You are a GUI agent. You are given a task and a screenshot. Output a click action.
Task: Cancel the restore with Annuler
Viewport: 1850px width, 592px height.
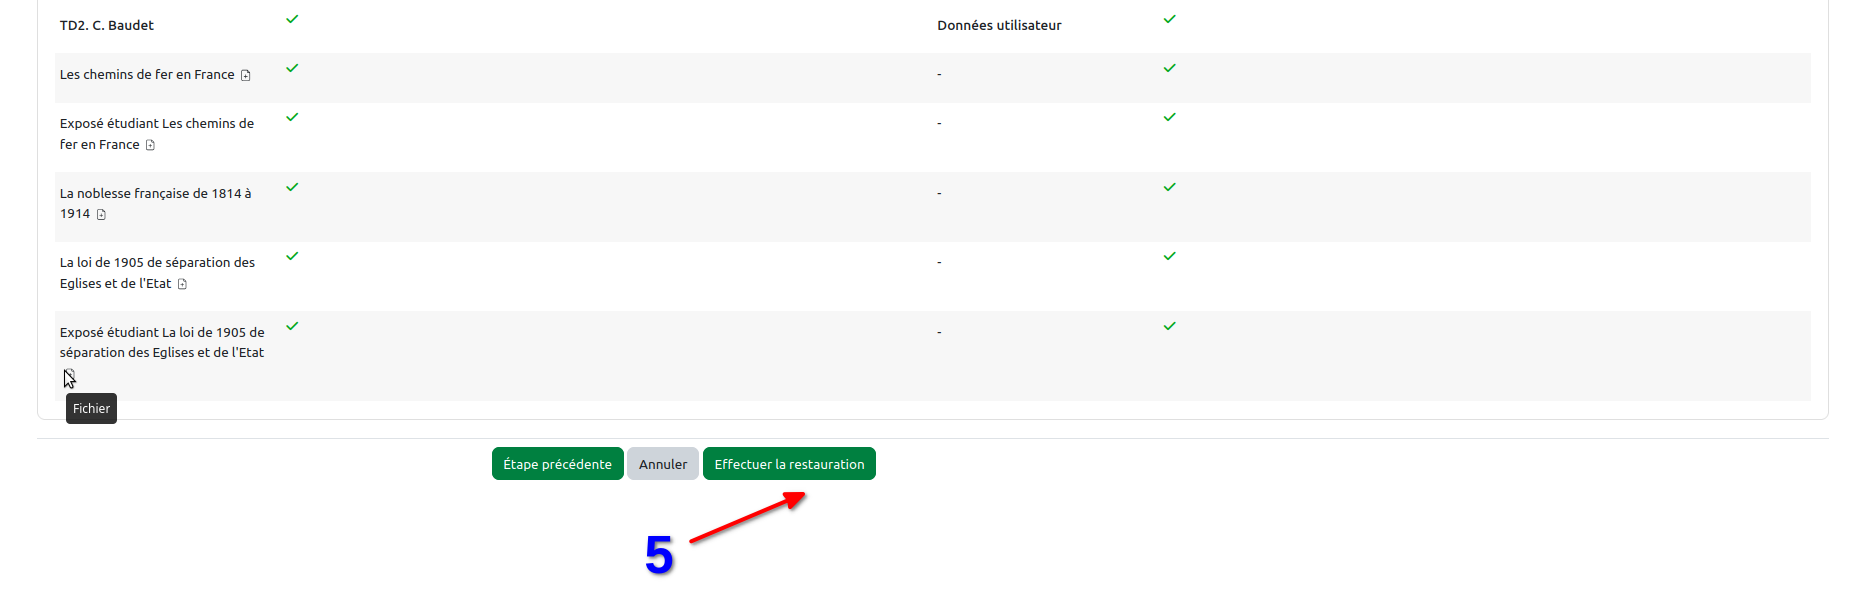tap(662, 464)
